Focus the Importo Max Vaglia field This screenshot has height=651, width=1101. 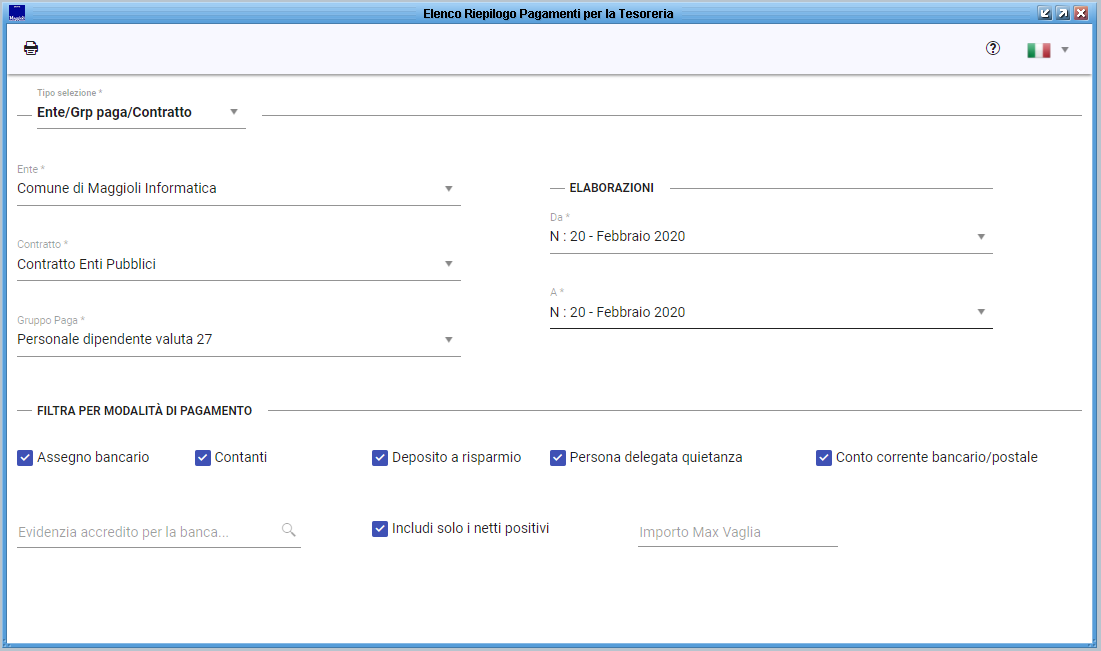point(737,532)
